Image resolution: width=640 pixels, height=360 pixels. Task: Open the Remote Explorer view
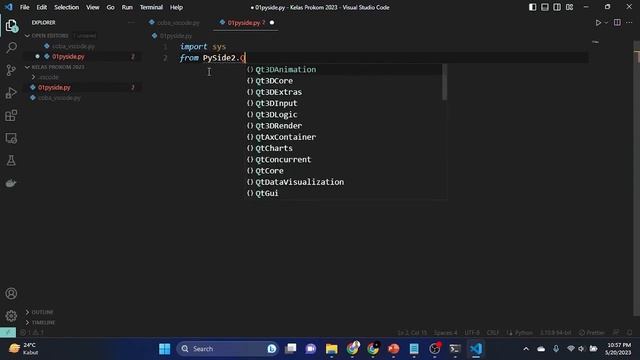pos(11,138)
